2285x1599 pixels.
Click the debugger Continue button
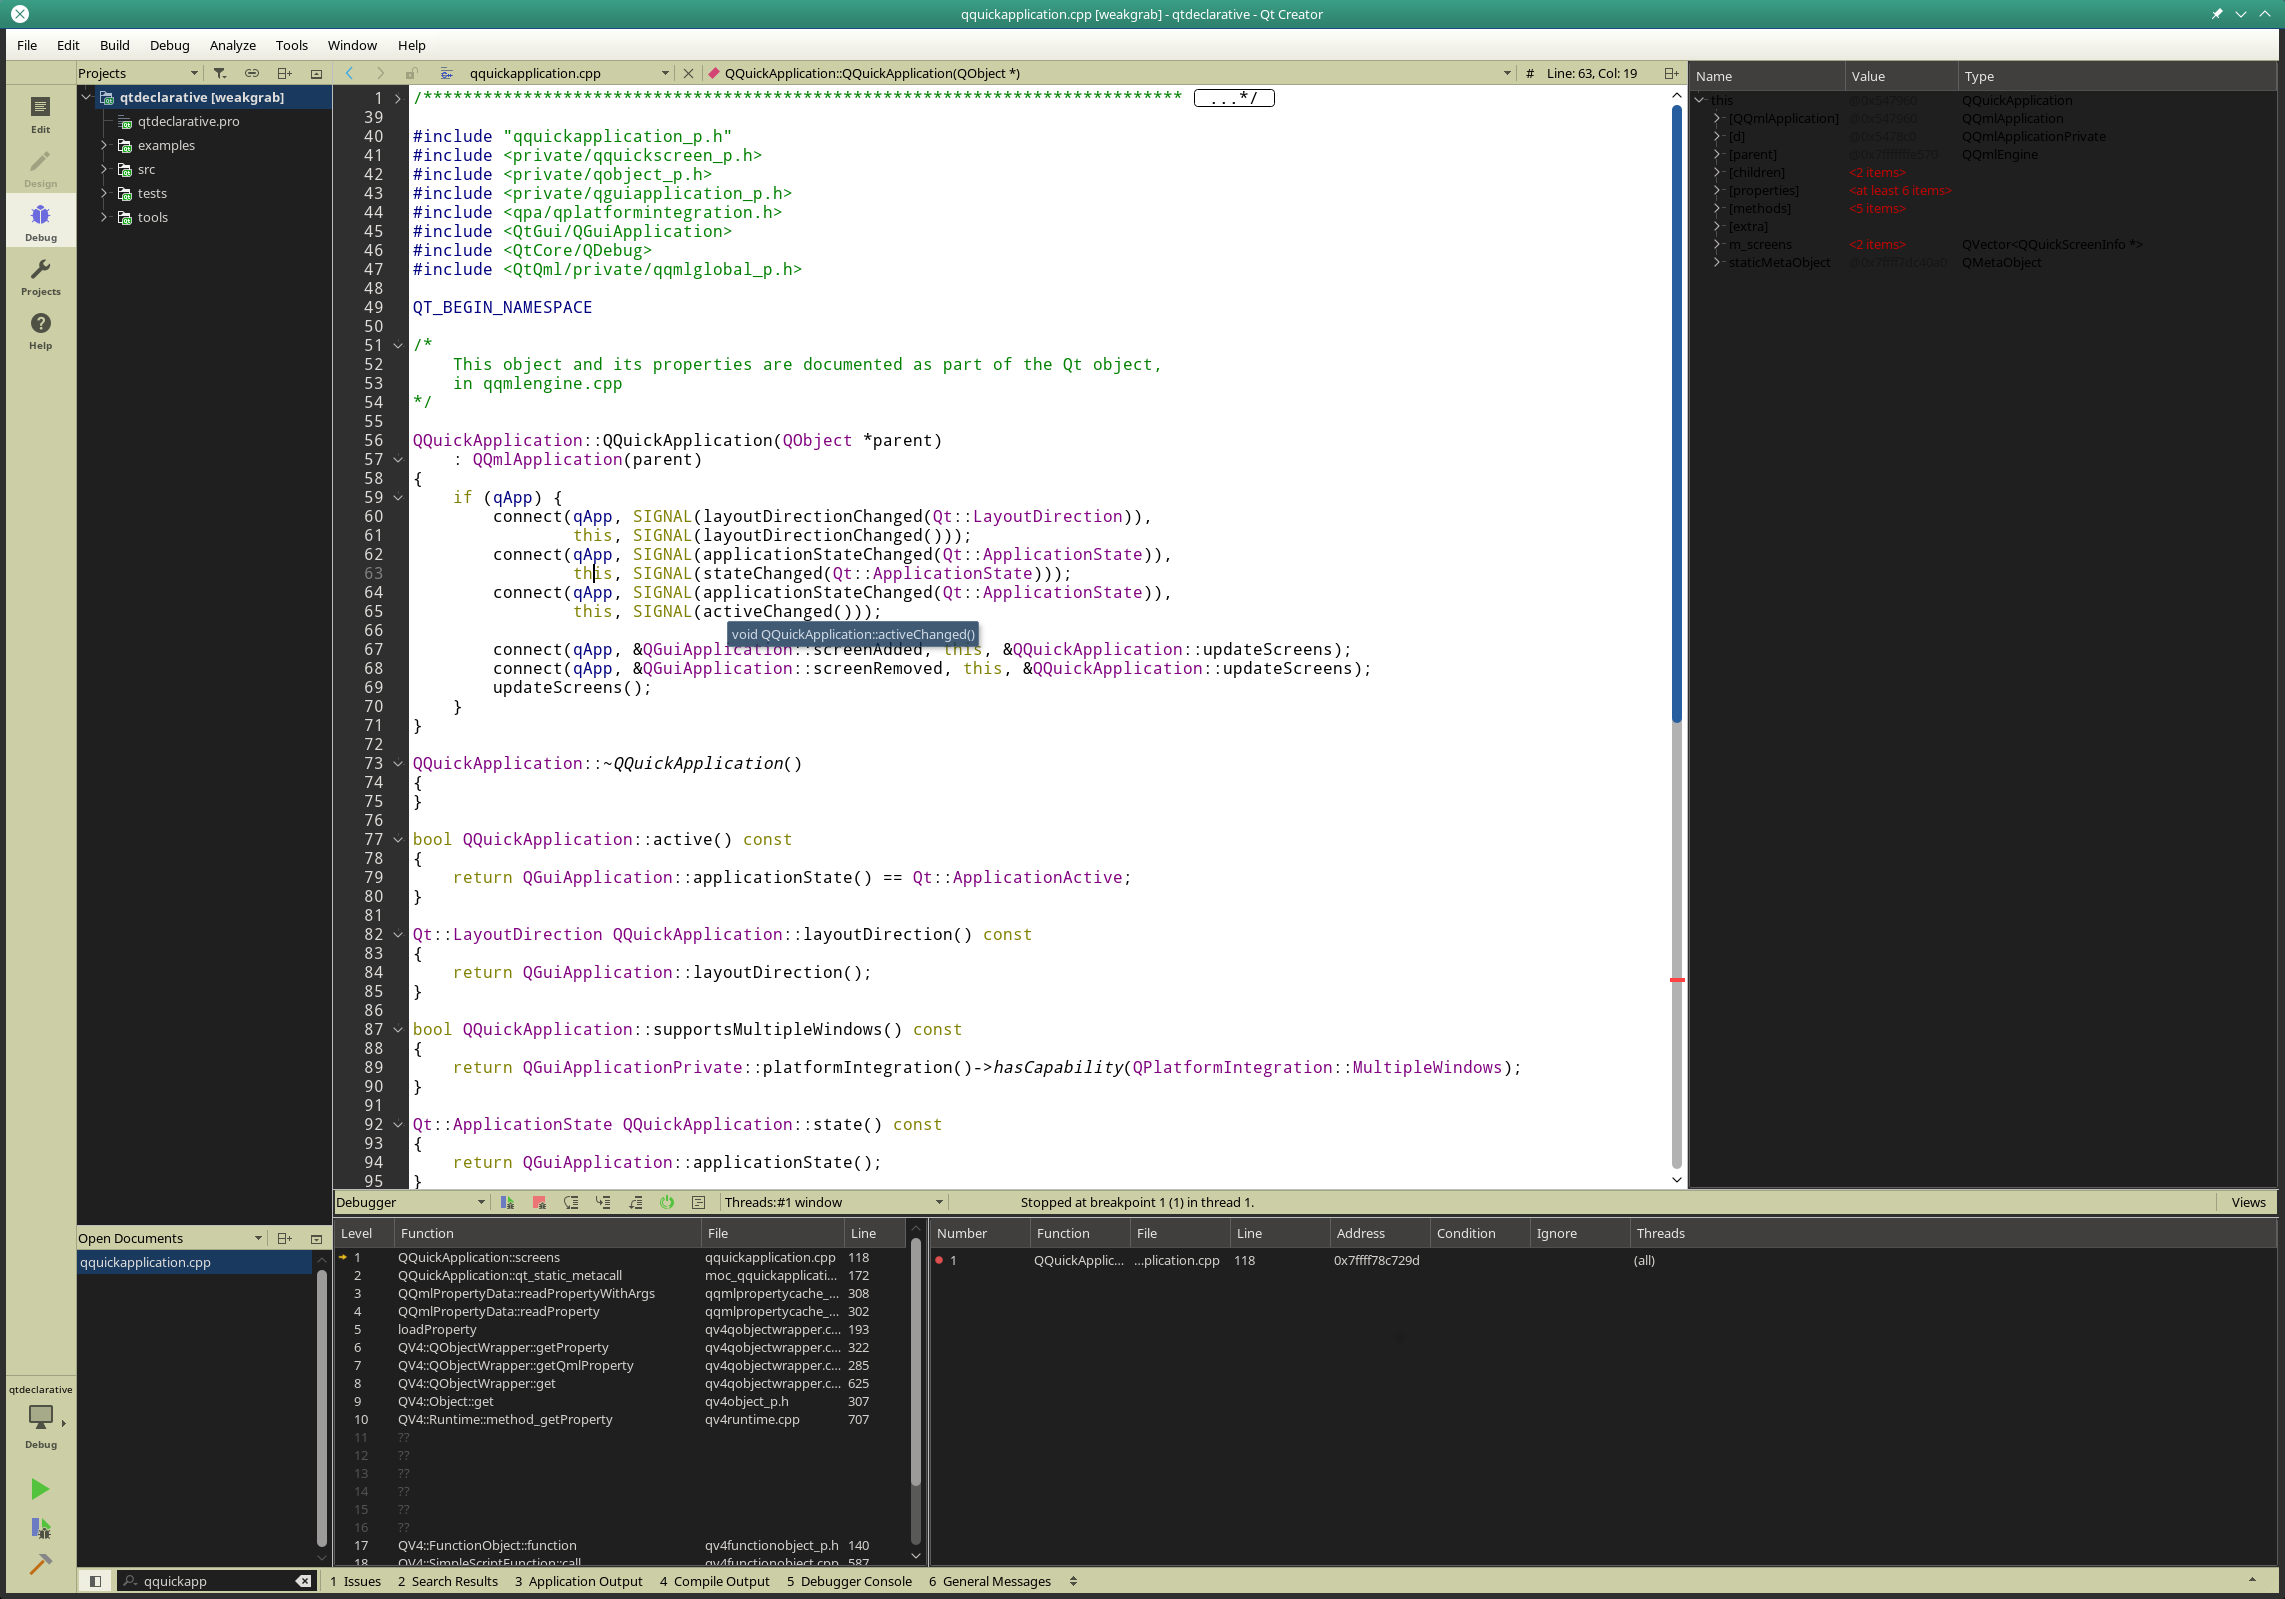[x=507, y=1202]
